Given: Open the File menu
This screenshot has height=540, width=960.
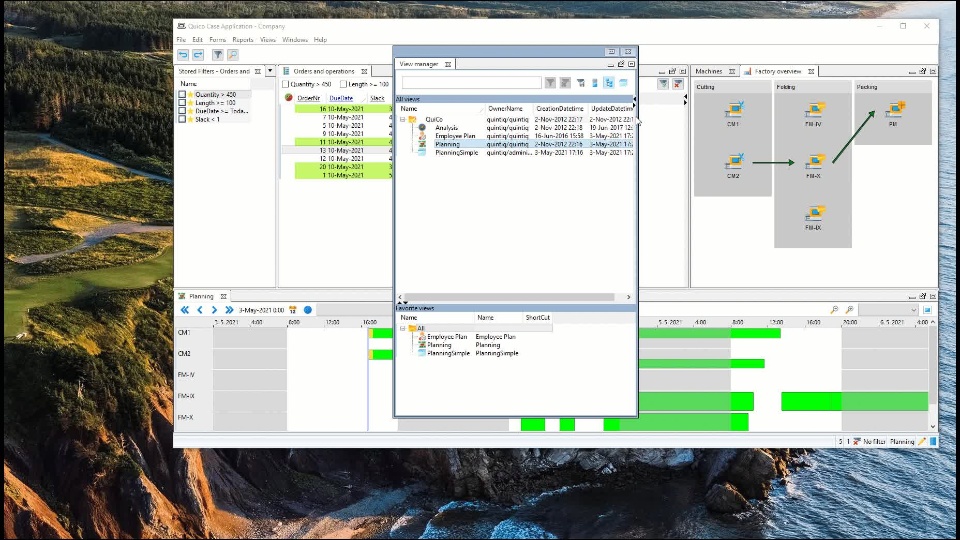Looking at the screenshot, I should pos(181,40).
